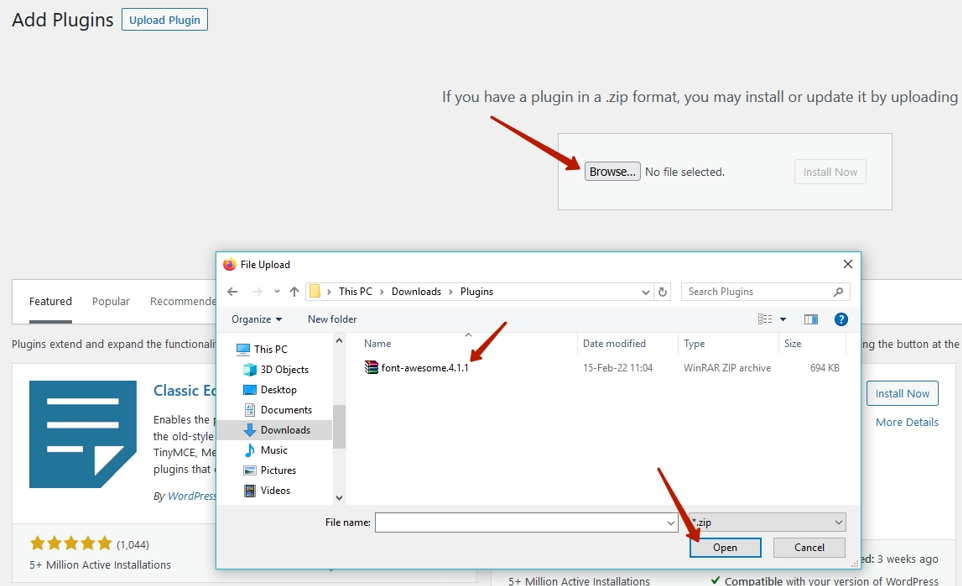Close the File Upload dialog
This screenshot has height=586, width=962.
tap(848, 264)
